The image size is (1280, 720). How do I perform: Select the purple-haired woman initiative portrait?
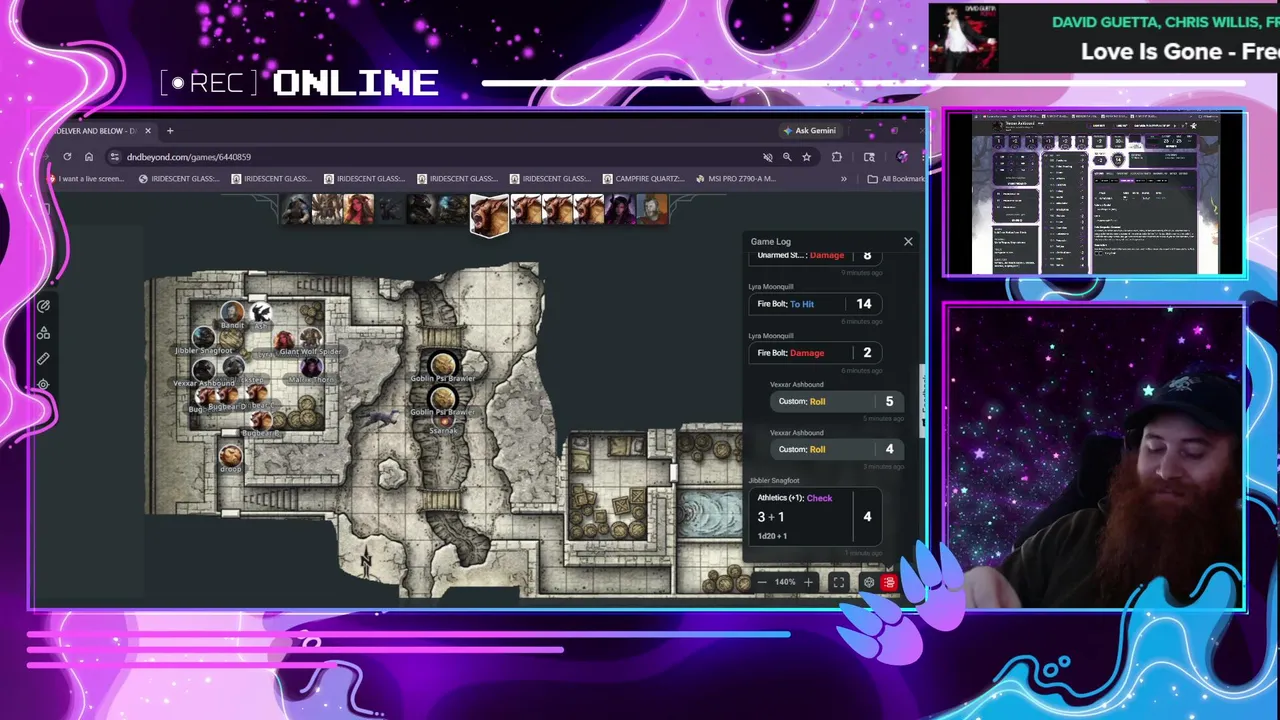(x=620, y=208)
